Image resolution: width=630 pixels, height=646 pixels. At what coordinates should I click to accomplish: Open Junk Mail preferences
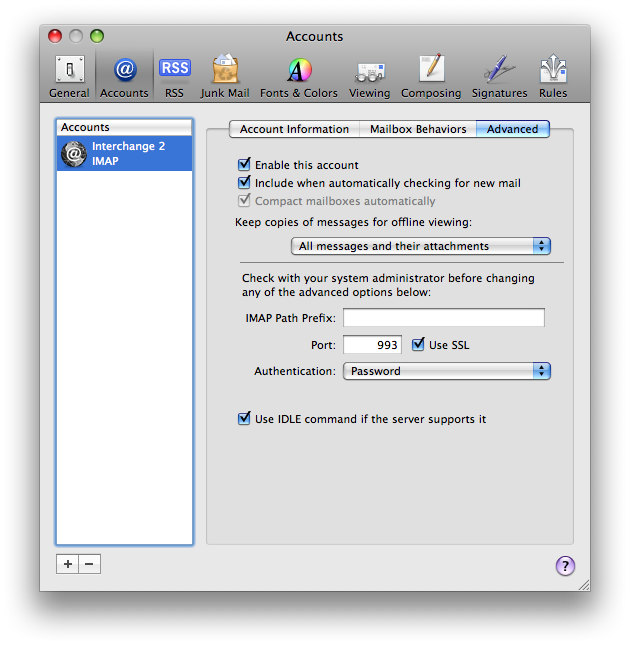225,76
